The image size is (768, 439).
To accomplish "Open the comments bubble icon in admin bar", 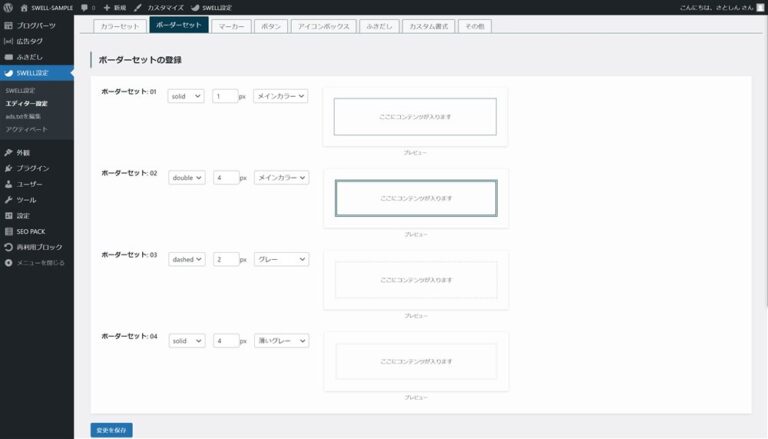I will point(85,7).
